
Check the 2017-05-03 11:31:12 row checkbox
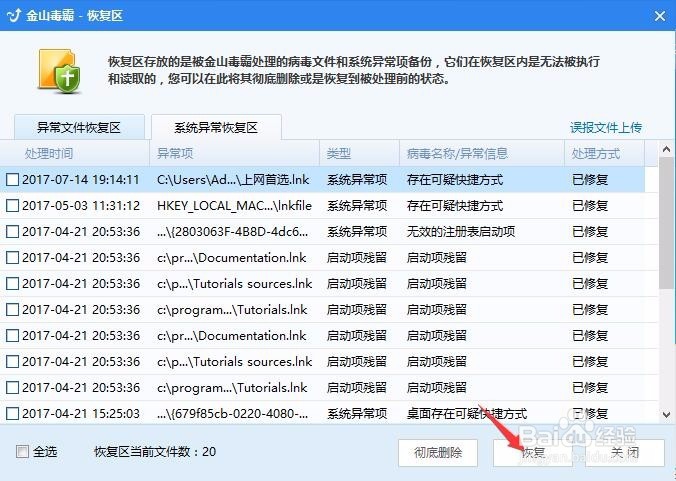point(13,206)
